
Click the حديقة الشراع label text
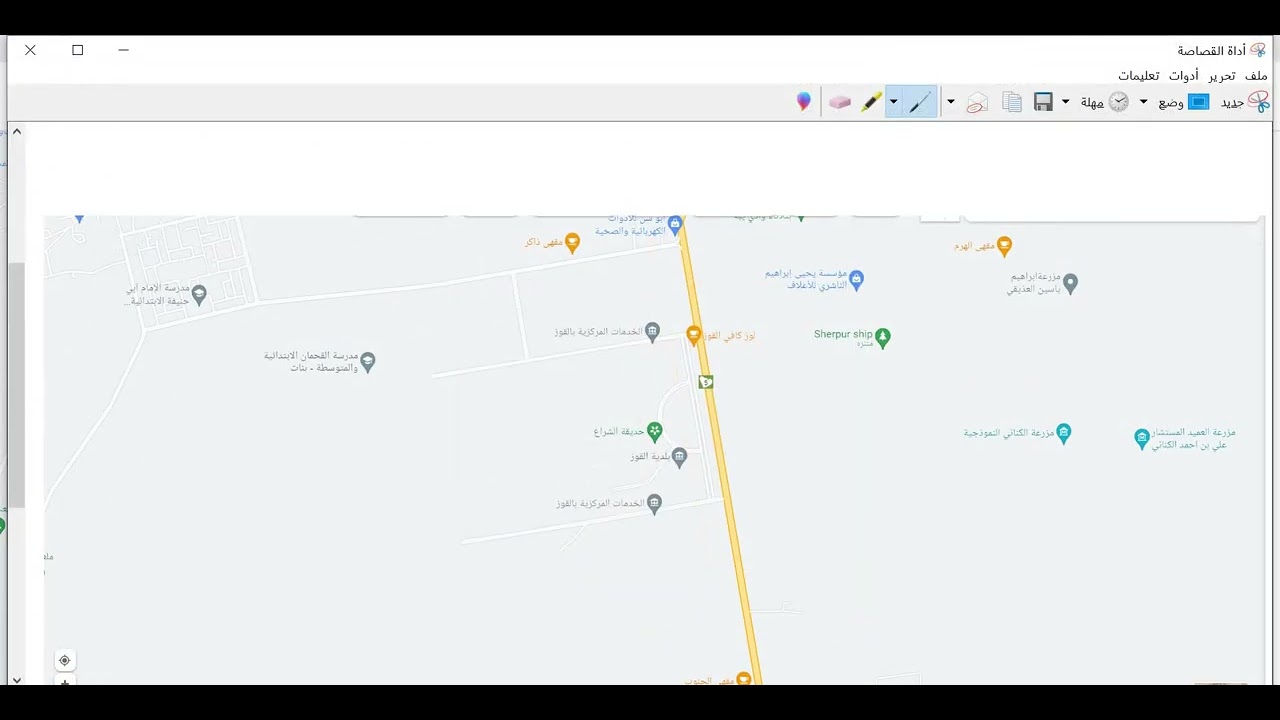(617, 432)
